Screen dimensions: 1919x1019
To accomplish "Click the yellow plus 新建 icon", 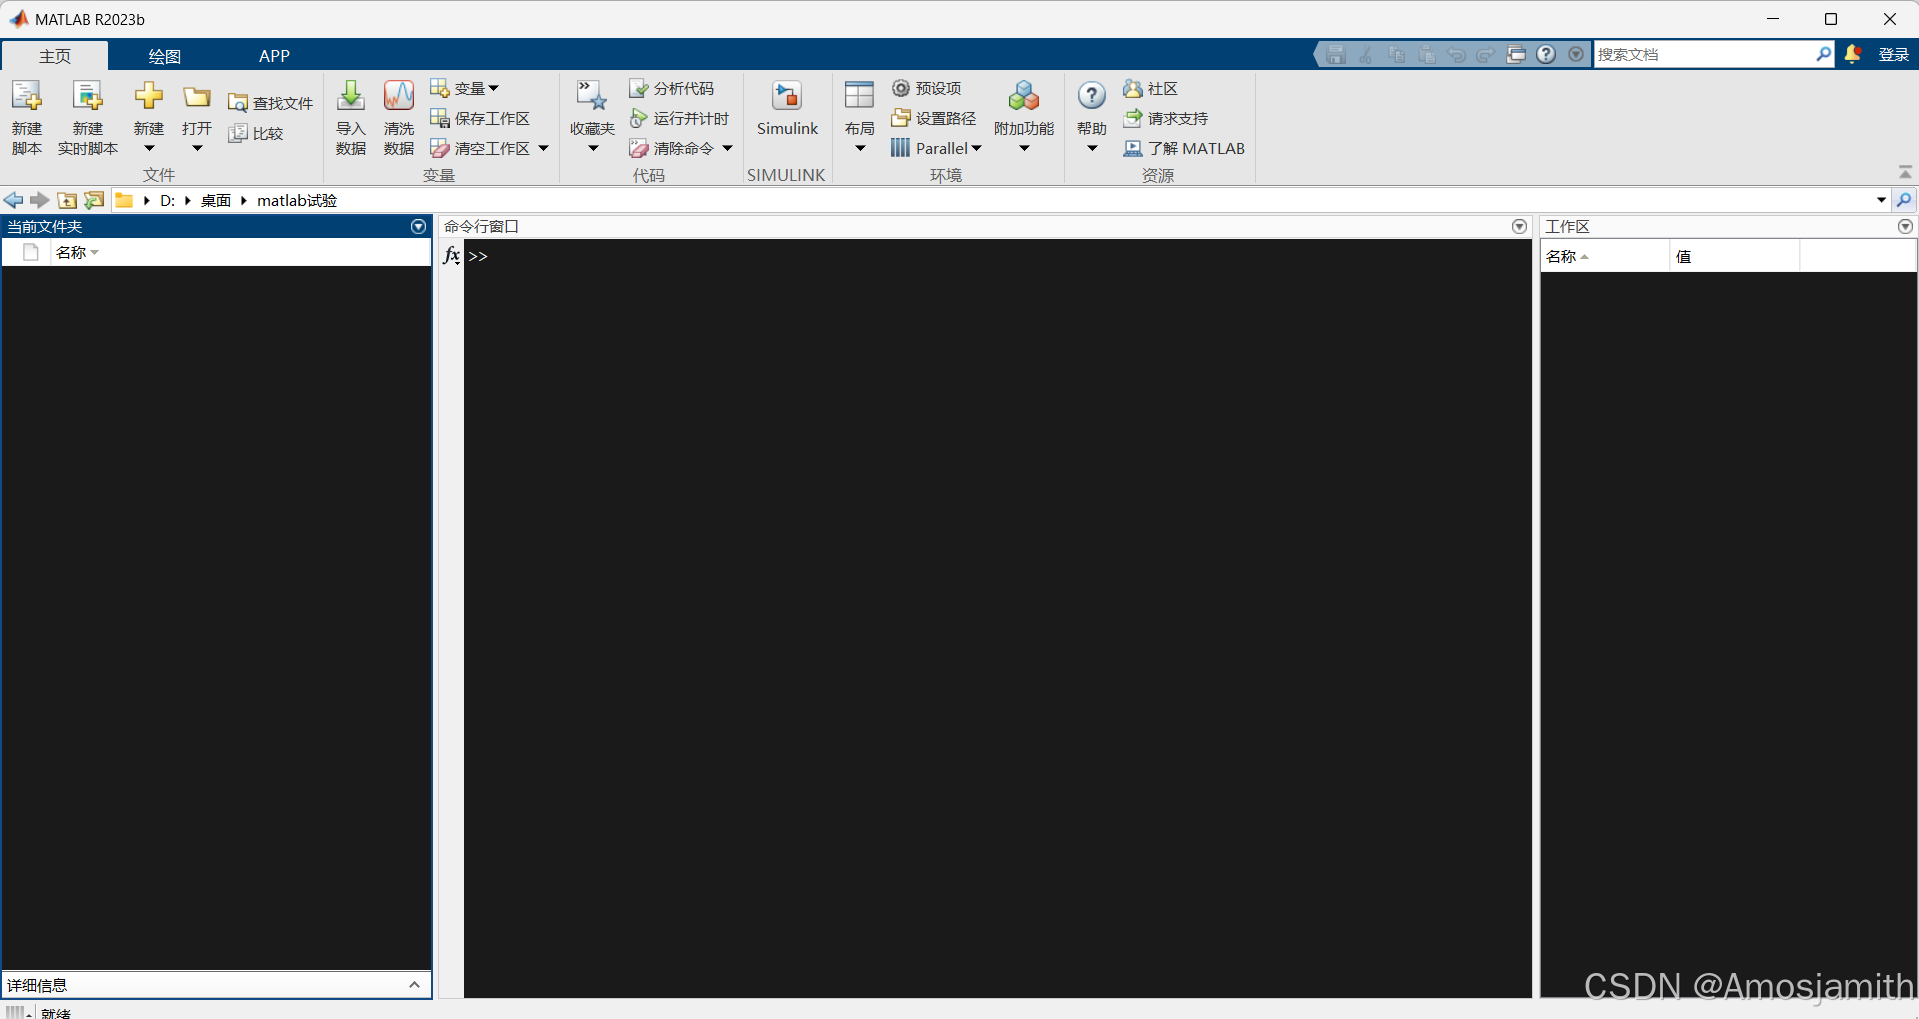I will [149, 96].
